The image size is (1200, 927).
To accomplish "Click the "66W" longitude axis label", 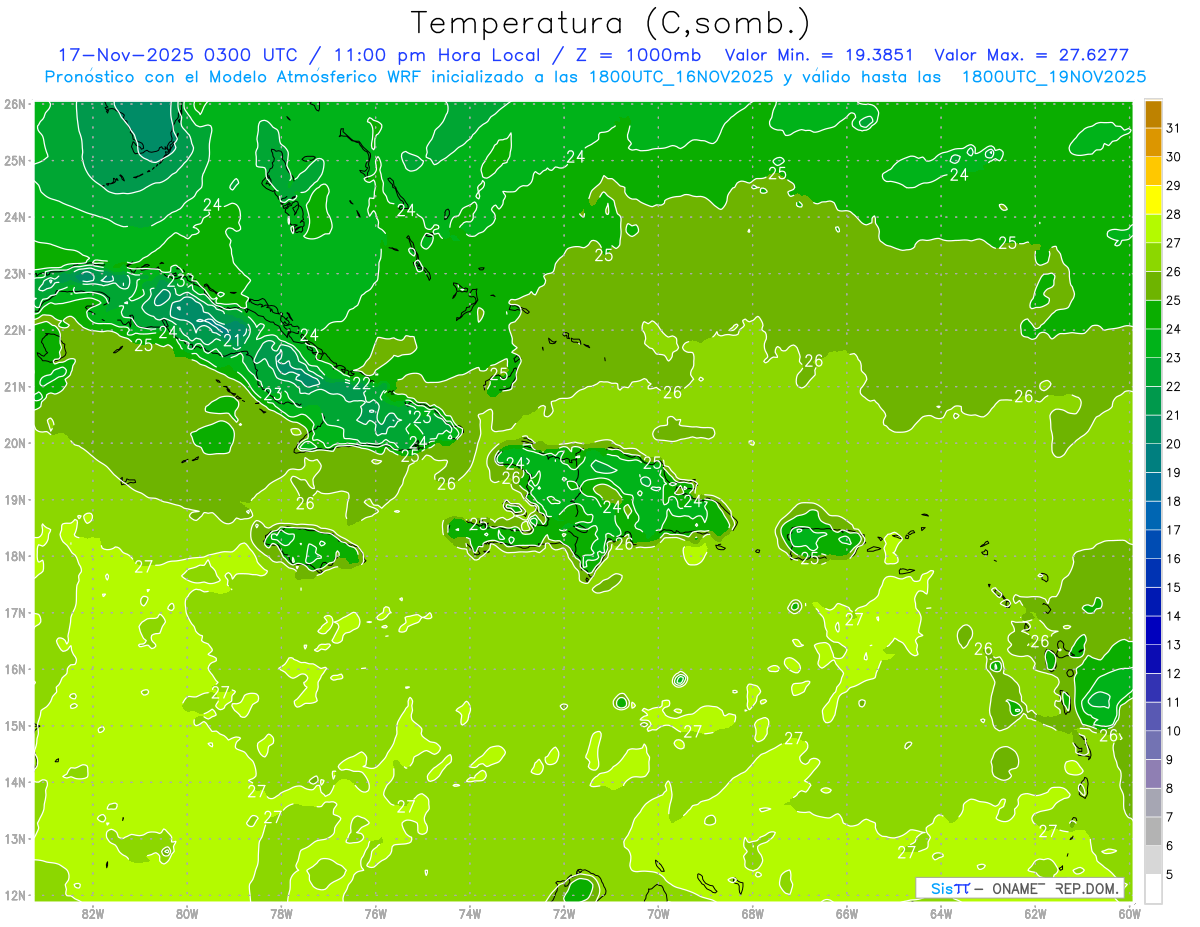I will tap(847, 913).
